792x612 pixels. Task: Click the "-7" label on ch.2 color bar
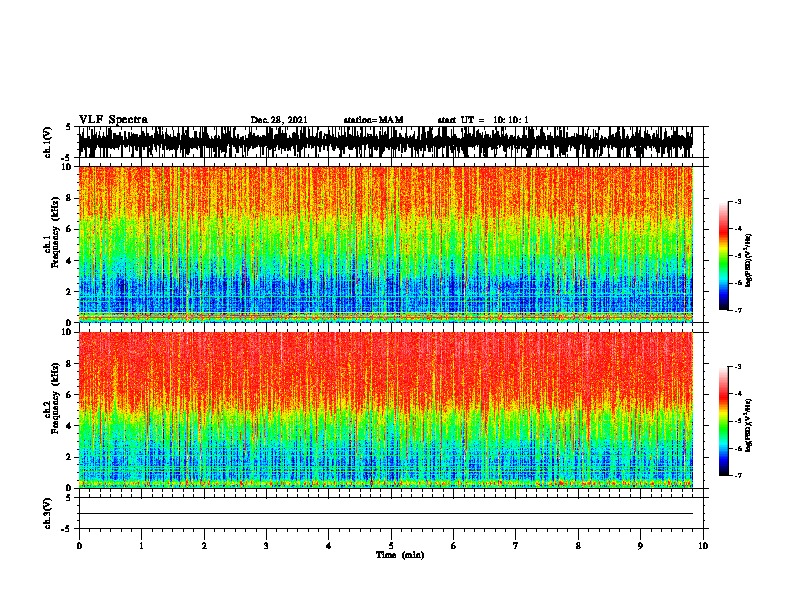tap(738, 475)
